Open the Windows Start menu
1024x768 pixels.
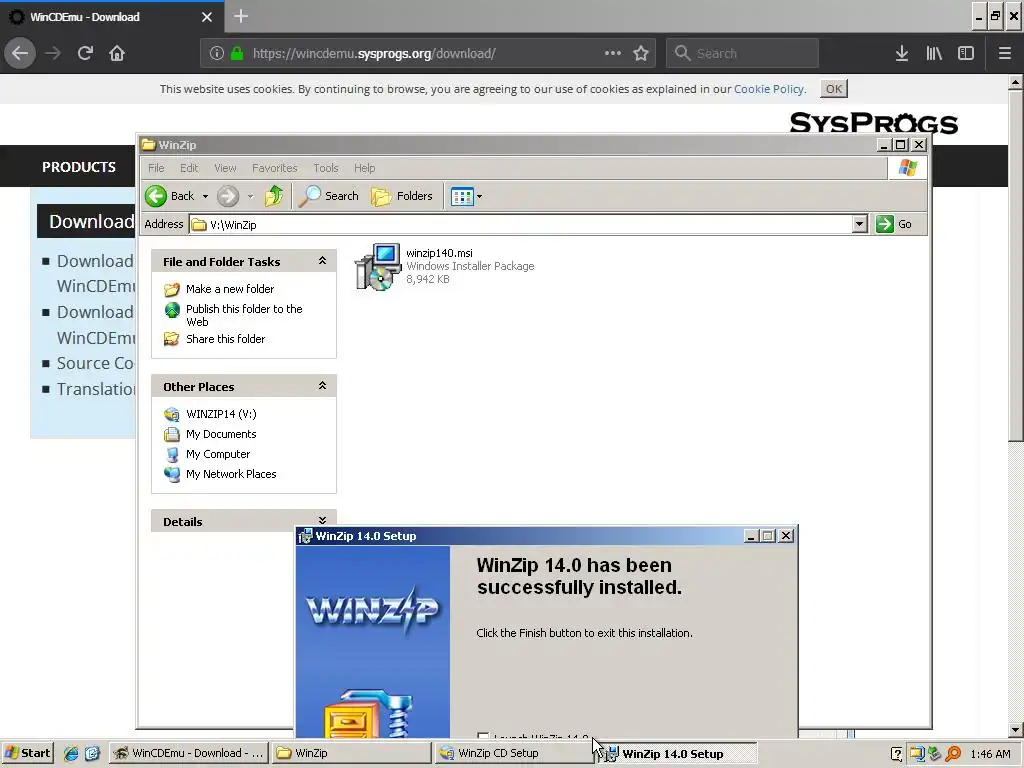[x=28, y=753]
